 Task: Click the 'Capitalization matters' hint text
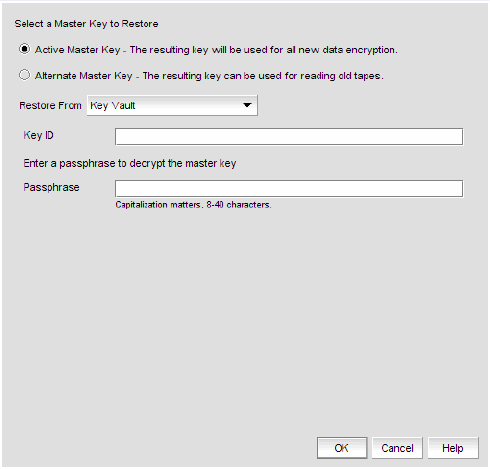tap(158, 205)
